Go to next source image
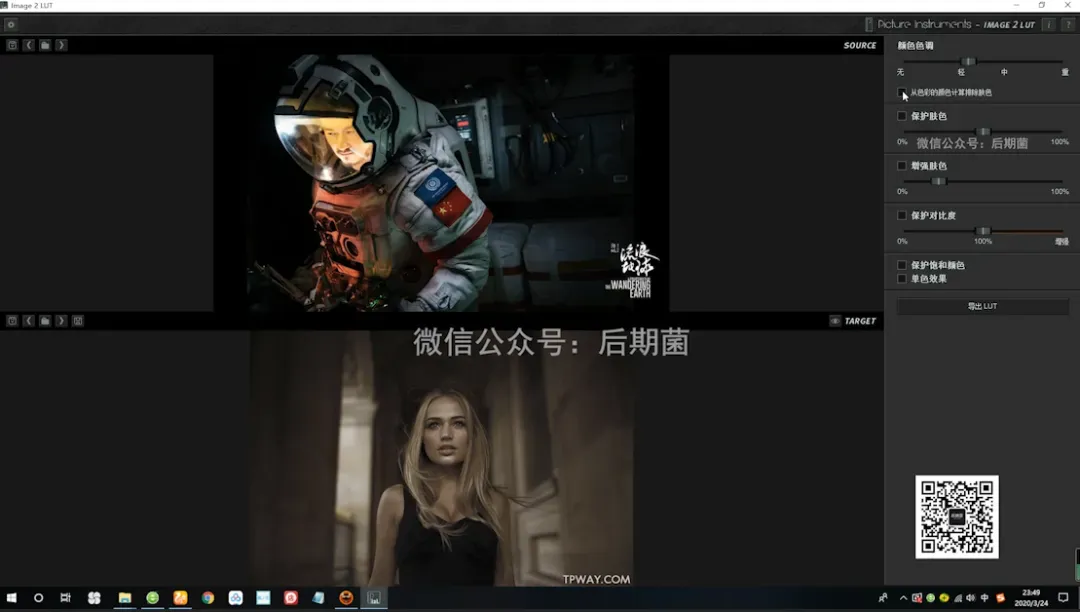 coord(61,45)
